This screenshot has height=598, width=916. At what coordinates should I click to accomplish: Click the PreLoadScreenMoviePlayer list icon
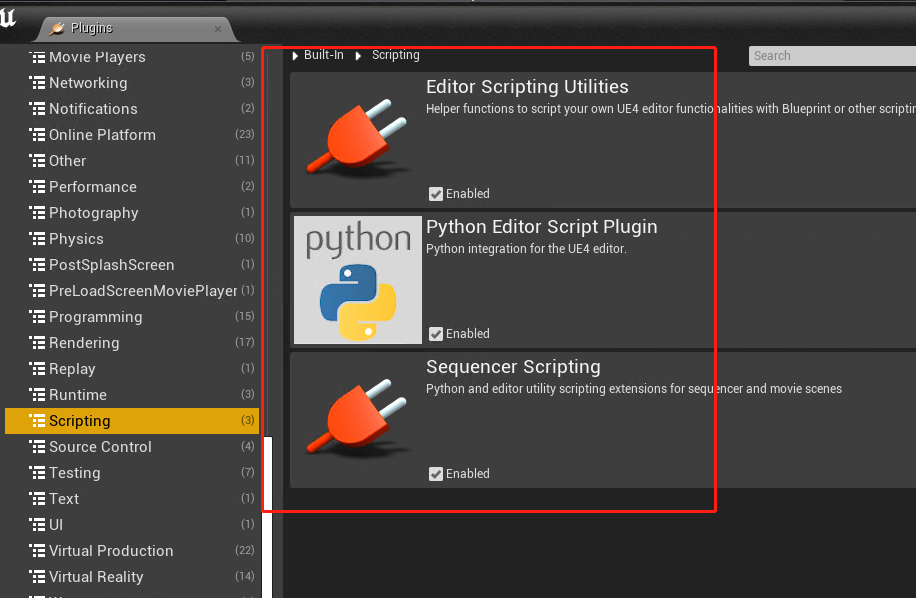click(37, 291)
